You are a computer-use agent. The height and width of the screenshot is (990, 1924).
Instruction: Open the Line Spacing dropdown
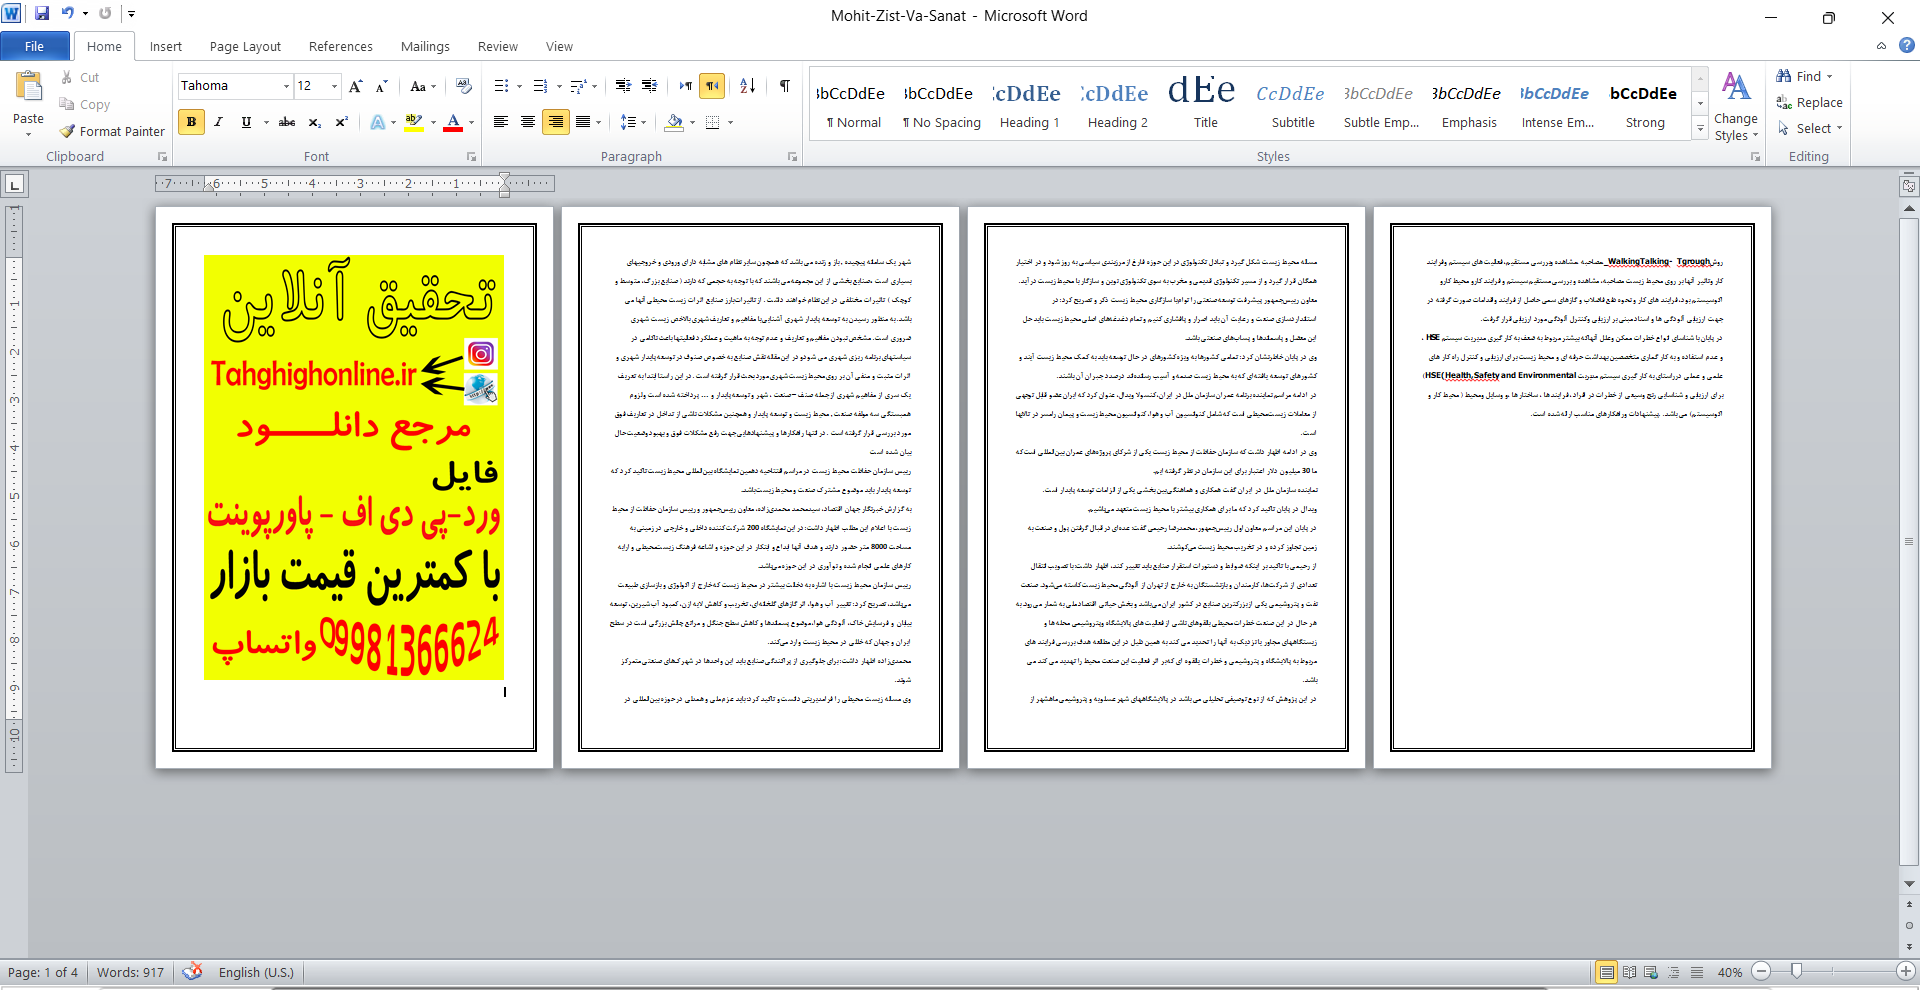(633, 122)
